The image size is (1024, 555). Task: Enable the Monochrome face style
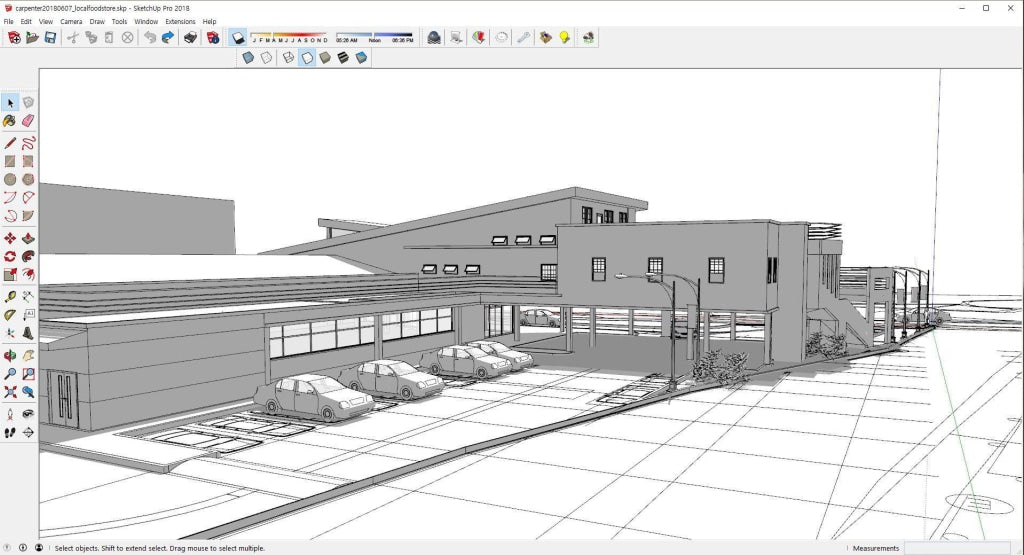(x=361, y=57)
